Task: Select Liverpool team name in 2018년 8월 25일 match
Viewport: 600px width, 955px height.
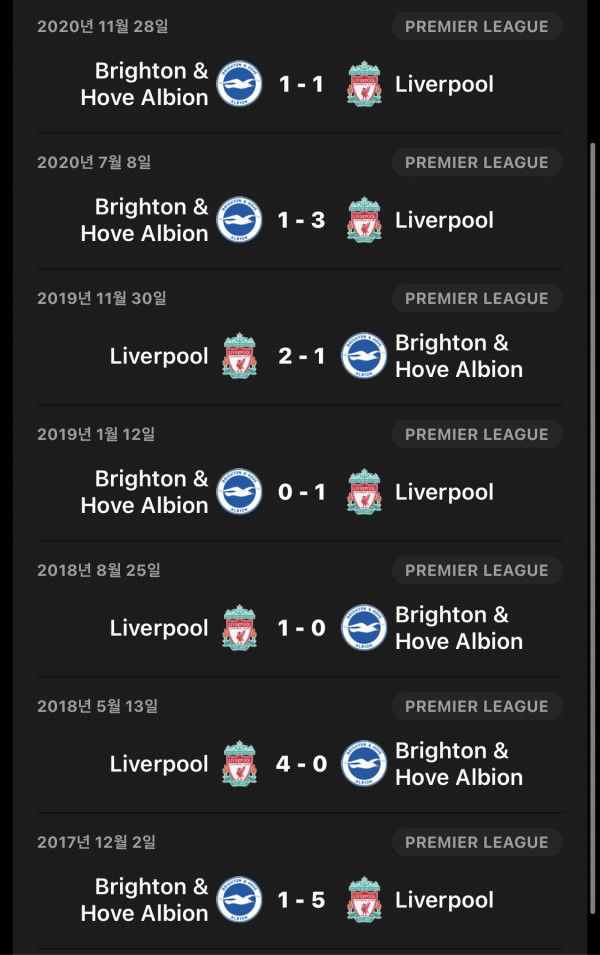Action: click(x=159, y=628)
